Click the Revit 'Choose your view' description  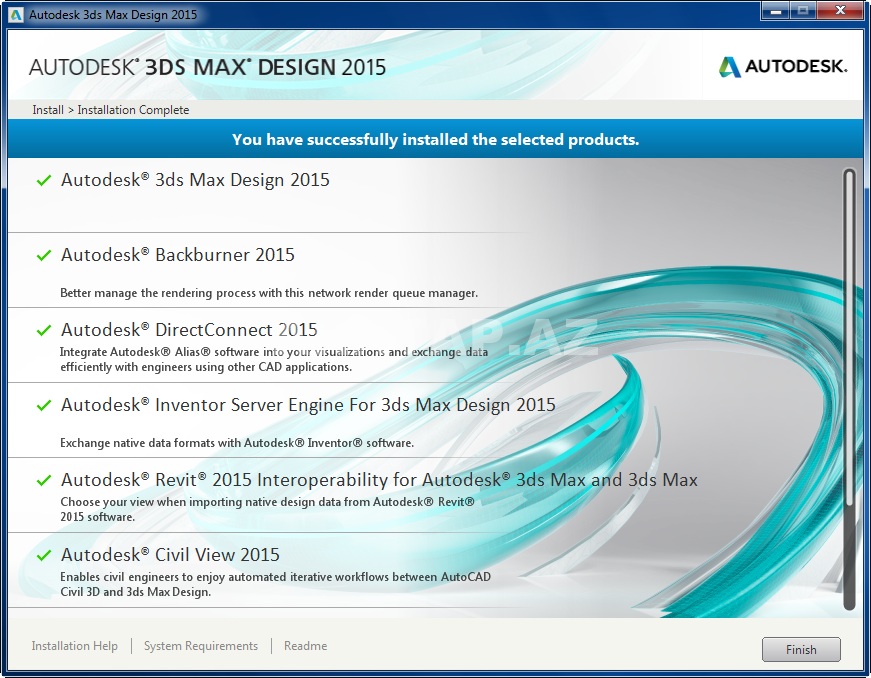point(267,509)
